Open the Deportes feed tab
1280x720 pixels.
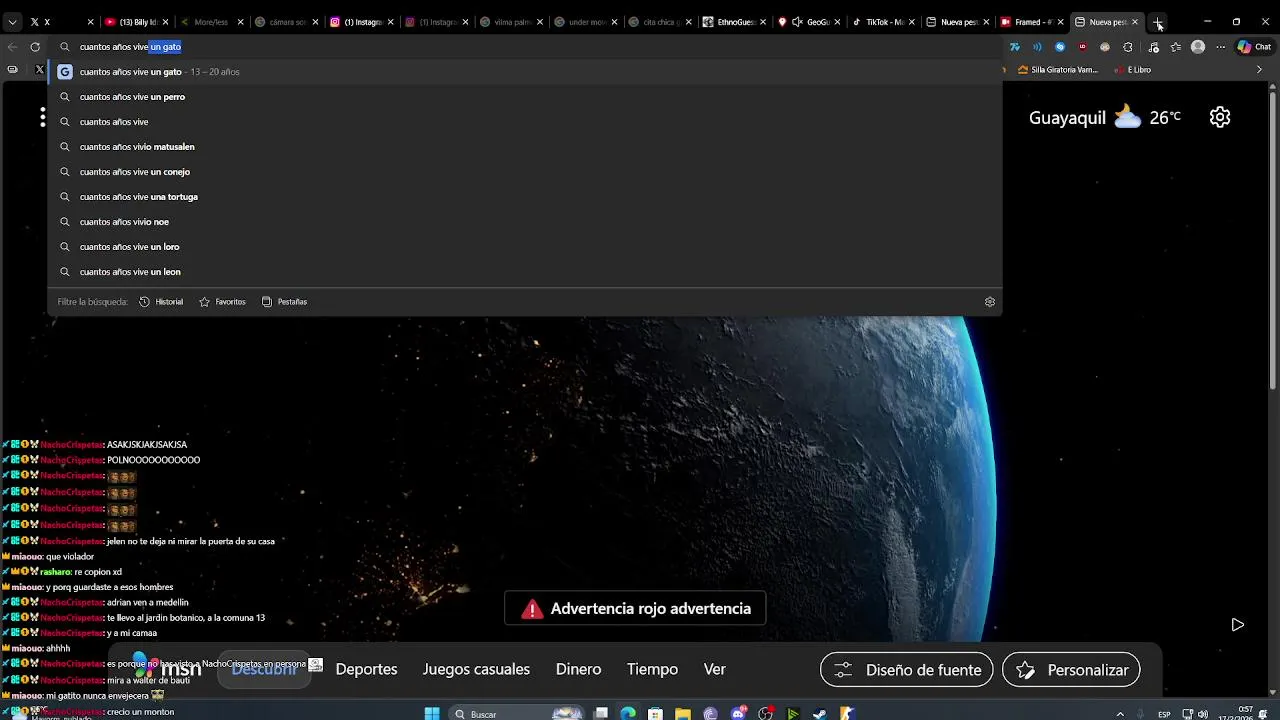366,669
